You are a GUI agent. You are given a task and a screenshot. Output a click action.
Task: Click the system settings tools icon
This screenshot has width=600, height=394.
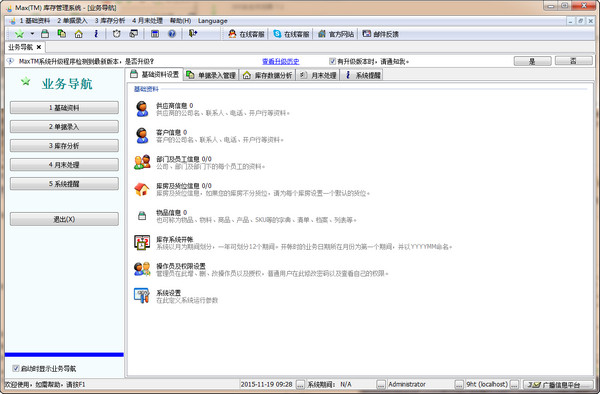142,296
